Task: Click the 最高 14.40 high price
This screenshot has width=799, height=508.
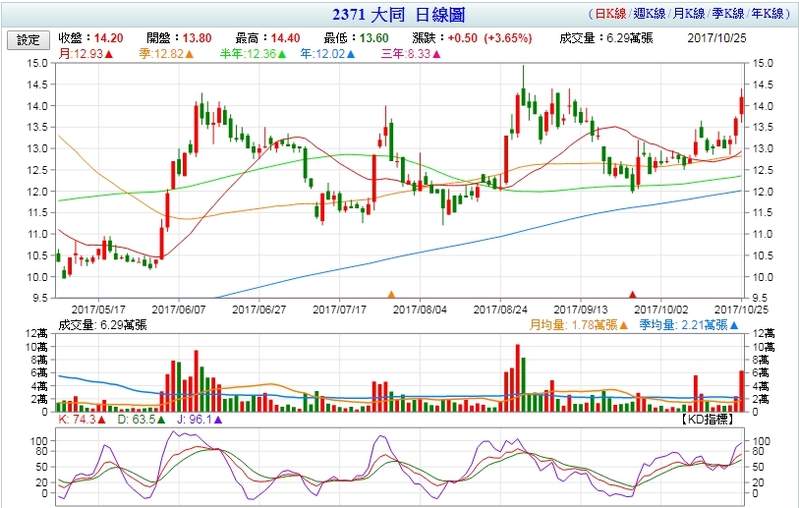Action: pyautogui.click(x=268, y=38)
